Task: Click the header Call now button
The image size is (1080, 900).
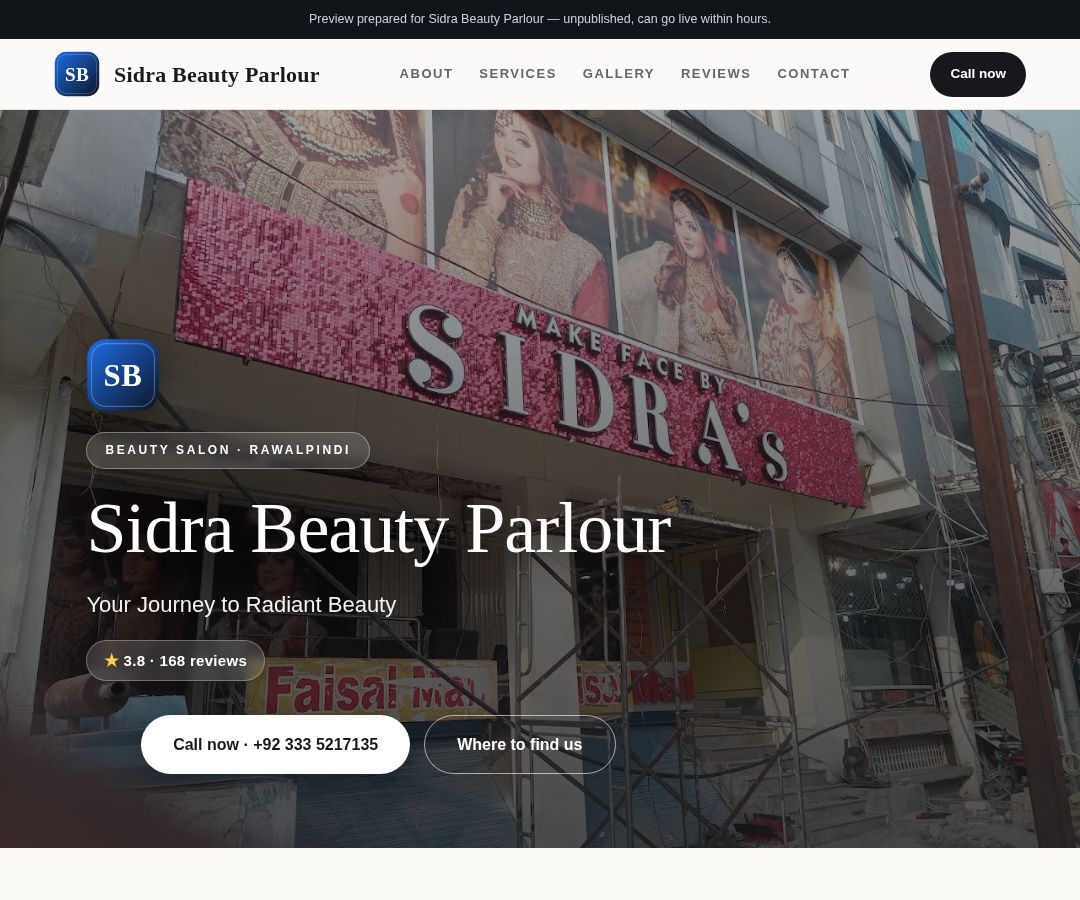Action: click(x=977, y=74)
